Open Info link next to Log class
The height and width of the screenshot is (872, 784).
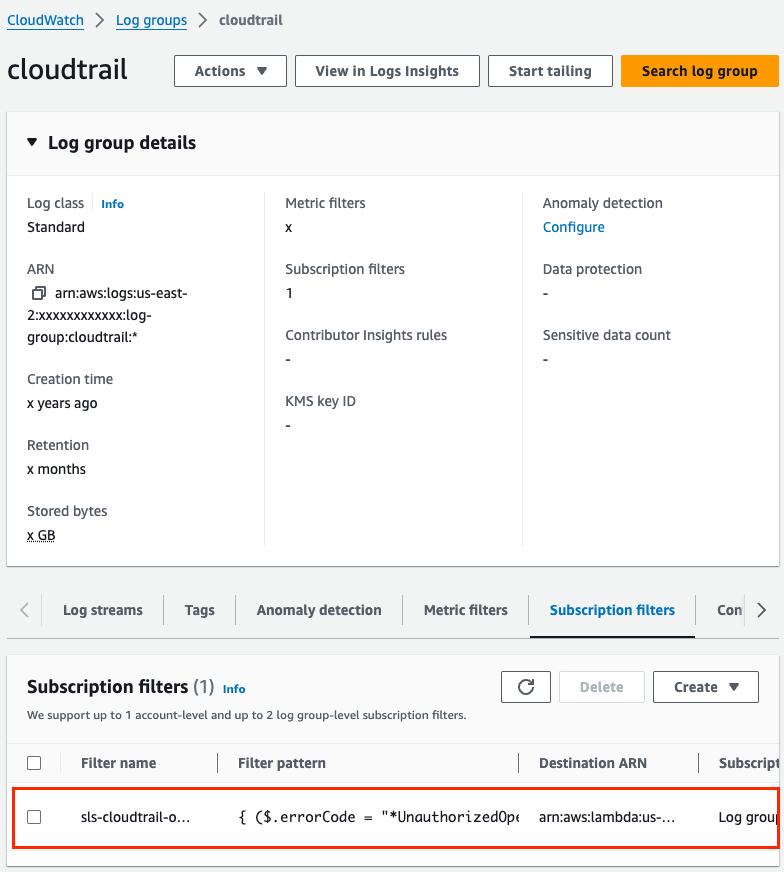point(112,204)
